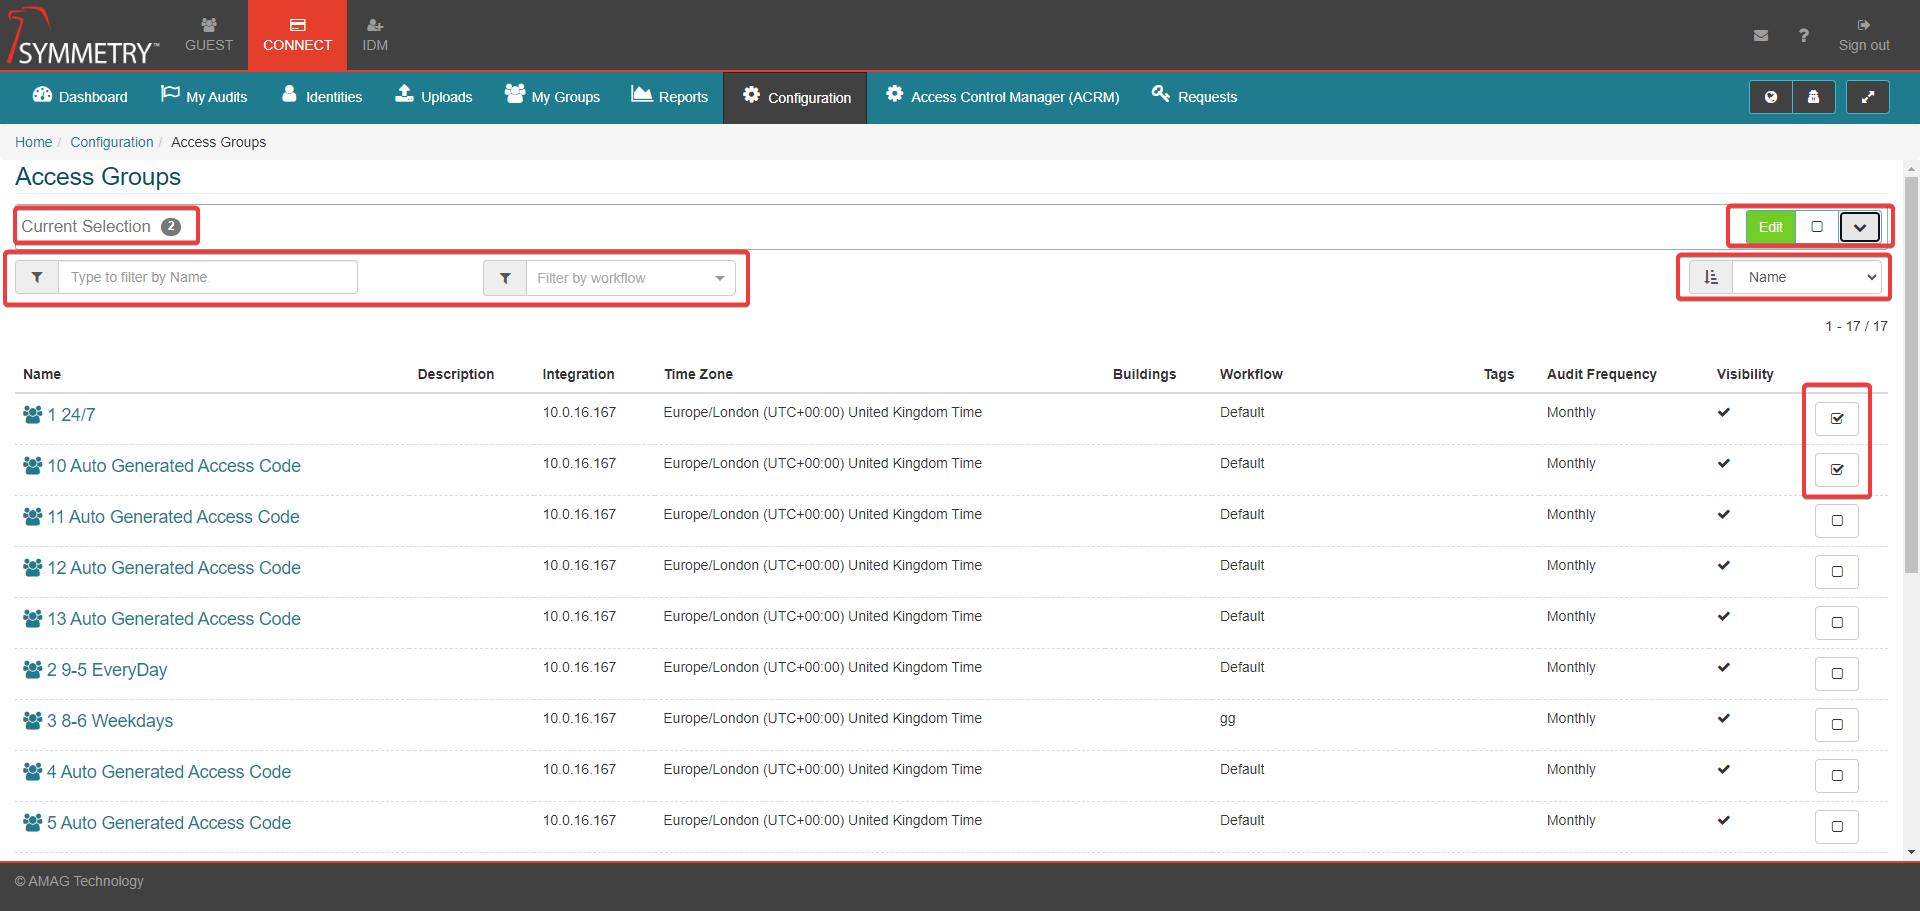Image resolution: width=1920 pixels, height=911 pixels.
Task: Click the visibility checkmark for 1 24/7
Action: click(1724, 412)
